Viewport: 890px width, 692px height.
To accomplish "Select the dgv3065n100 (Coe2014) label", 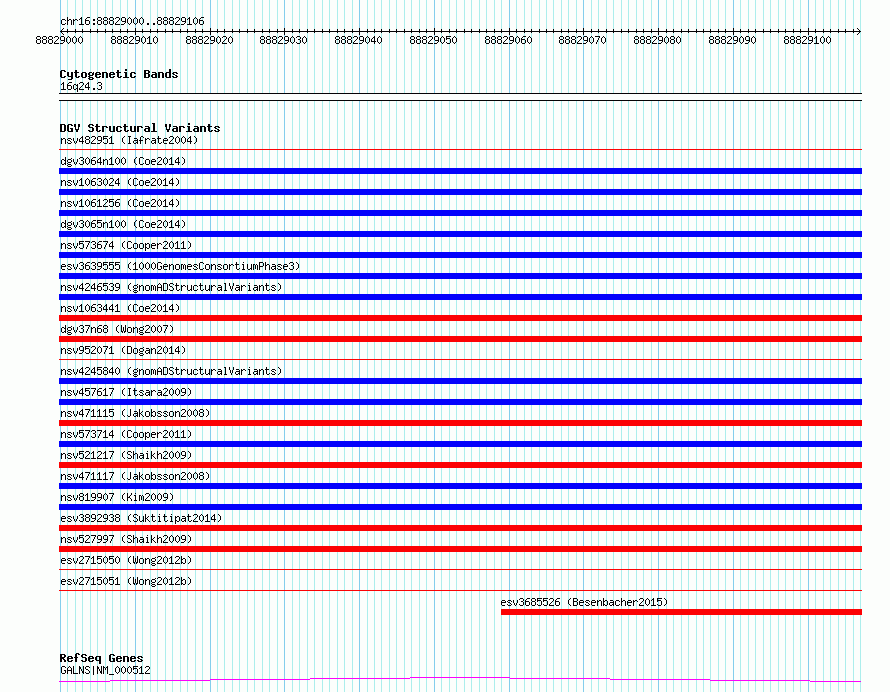I will tap(123, 224).
